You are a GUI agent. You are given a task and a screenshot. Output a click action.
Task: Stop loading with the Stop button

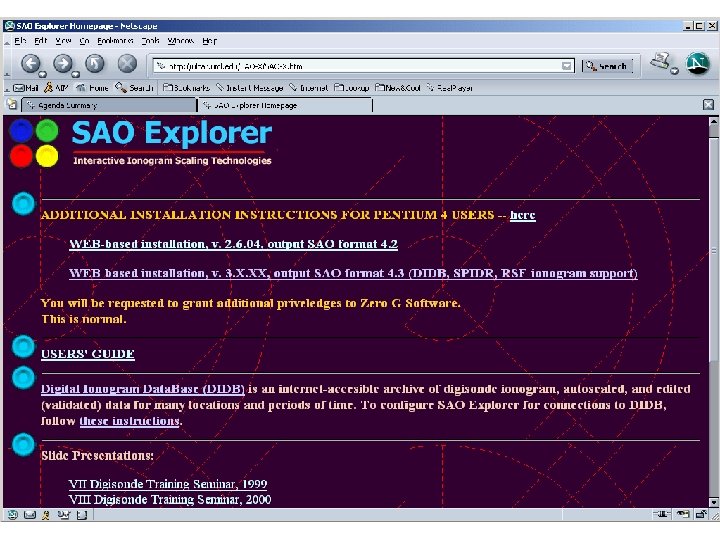127,63
